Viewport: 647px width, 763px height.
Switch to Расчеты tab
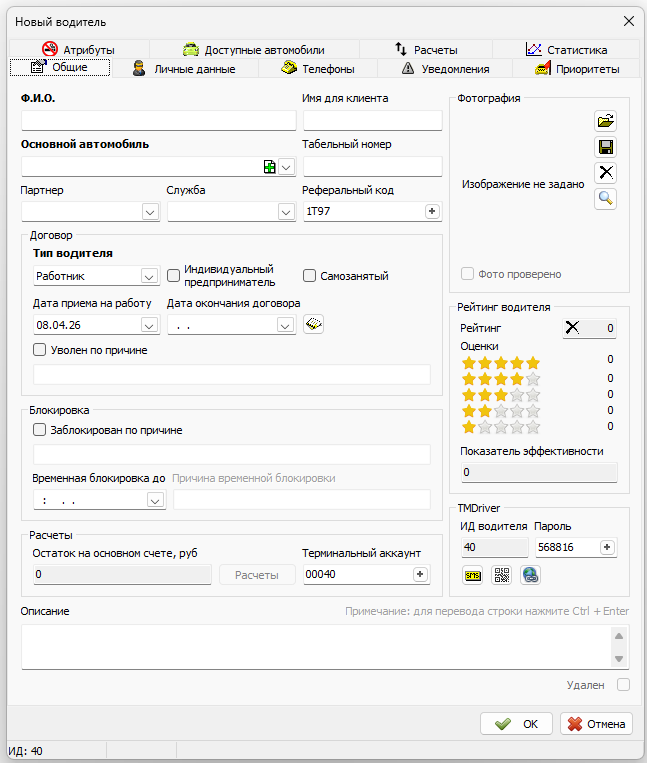click(x=426, y=49)
